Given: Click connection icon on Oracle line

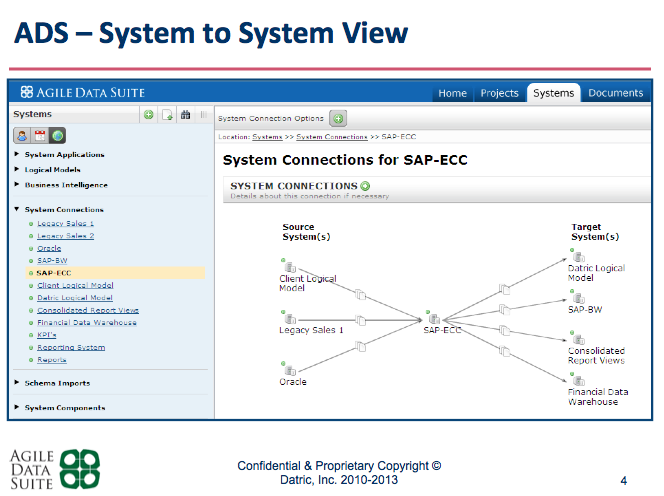Looking at the screenshot, I should pyautogui.click(x=360, y=347).
